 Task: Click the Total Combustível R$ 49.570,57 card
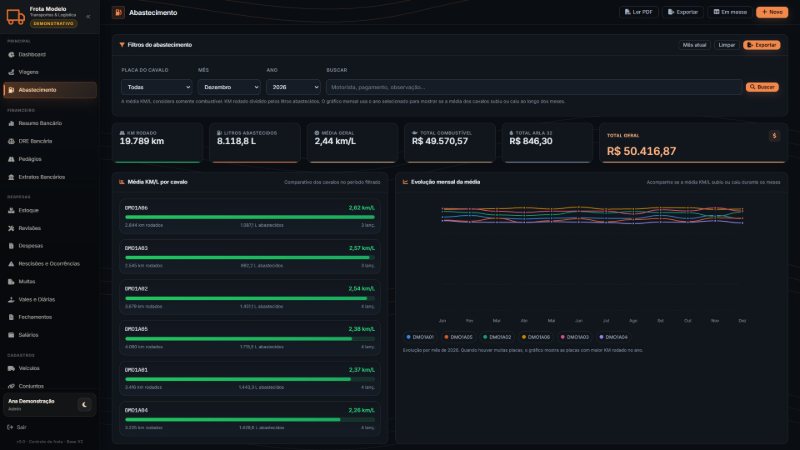[450, 143]
